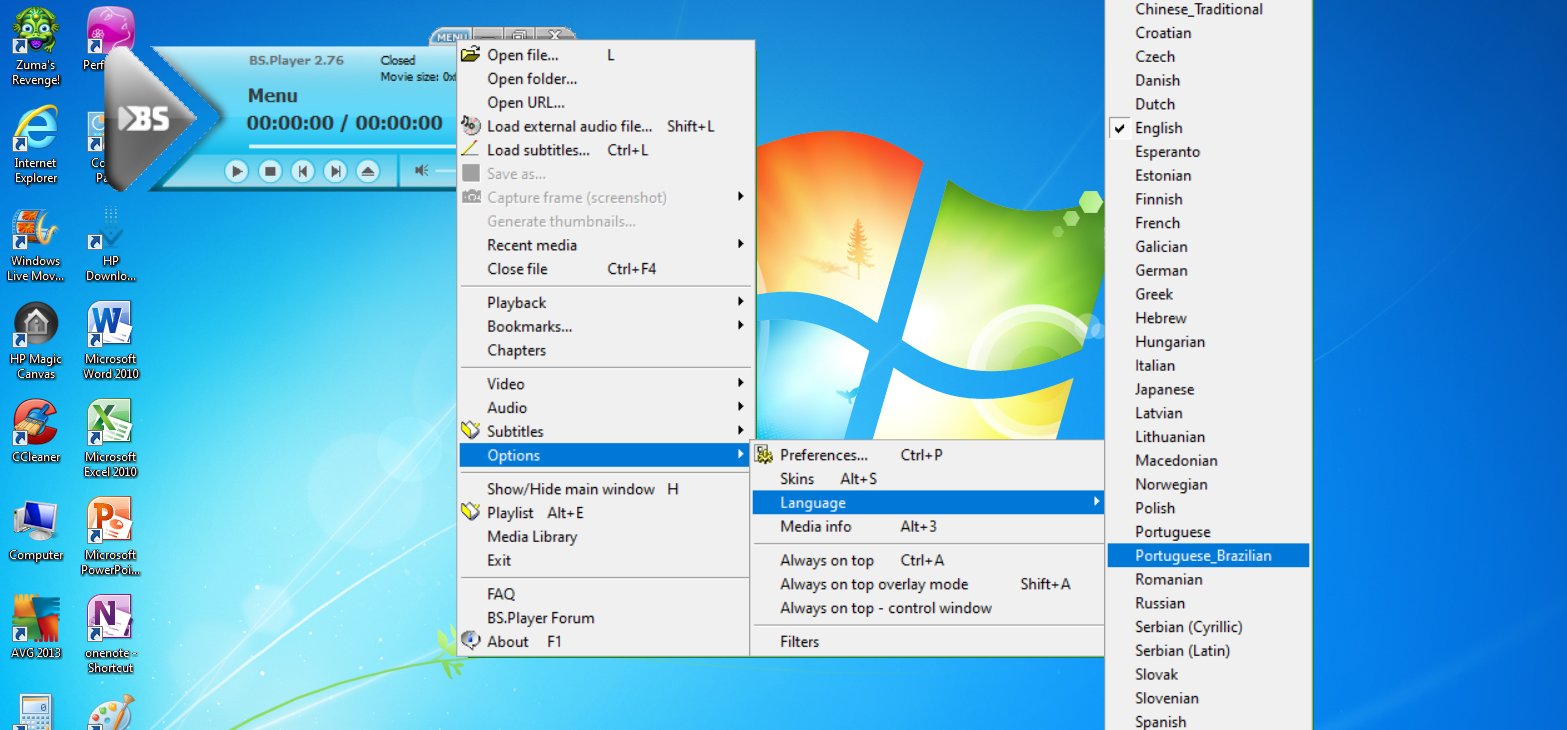The width and height of the screenshot is (1567, 730).
Task: Select Close file menu entry
Action: click(x=604, y=269)
